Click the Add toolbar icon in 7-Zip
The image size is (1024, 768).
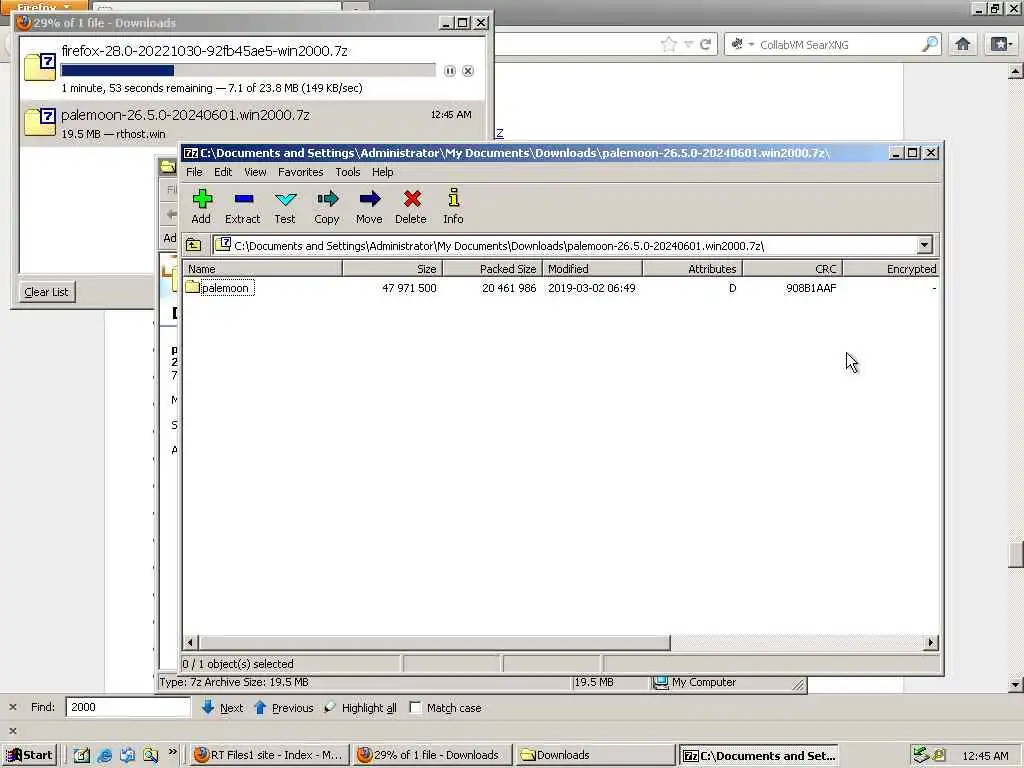(x=202, y=206)
